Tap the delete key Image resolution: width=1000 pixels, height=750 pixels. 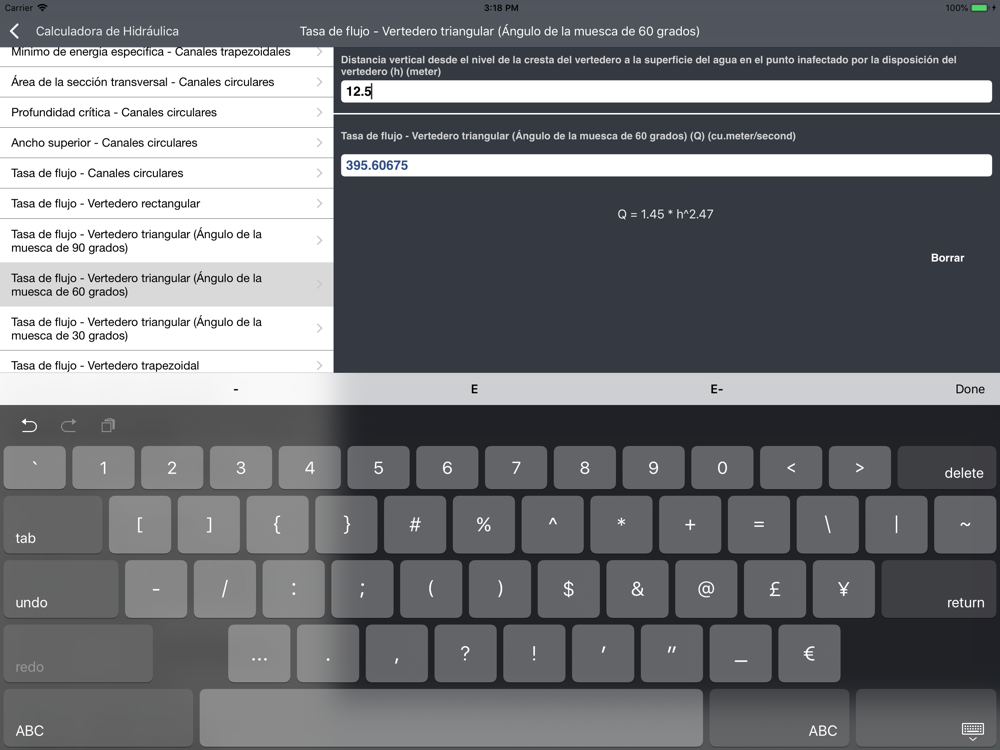pos(946,467)
